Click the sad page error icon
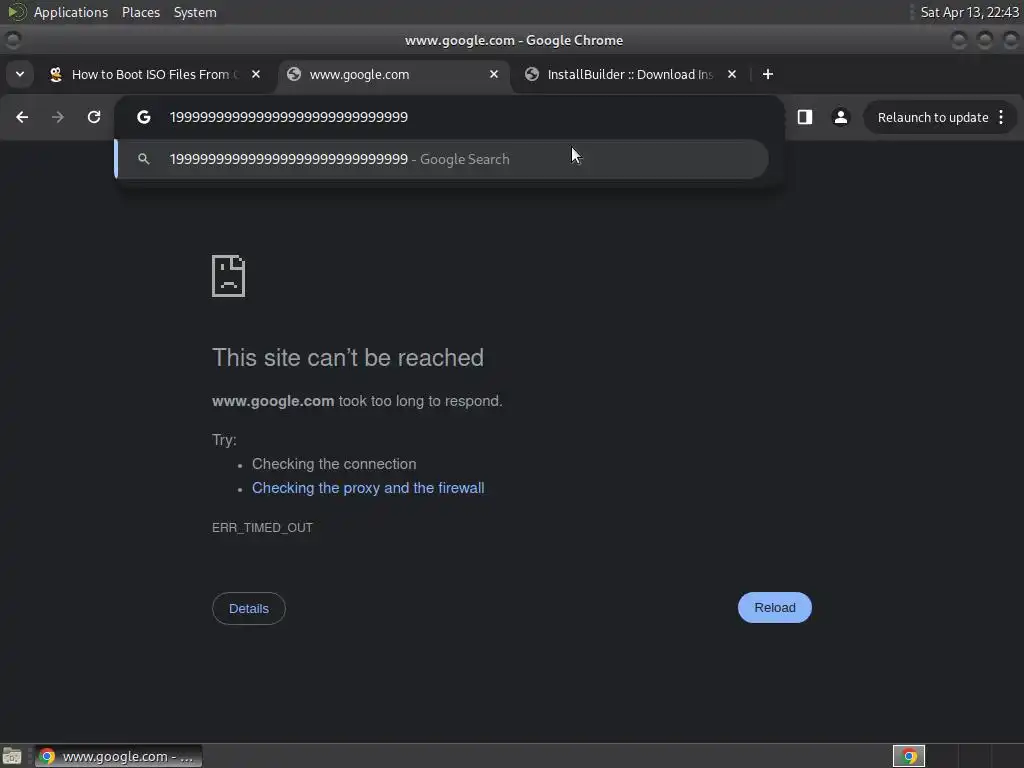Viewport: 1024px width, 768px height. click(229, 276)
